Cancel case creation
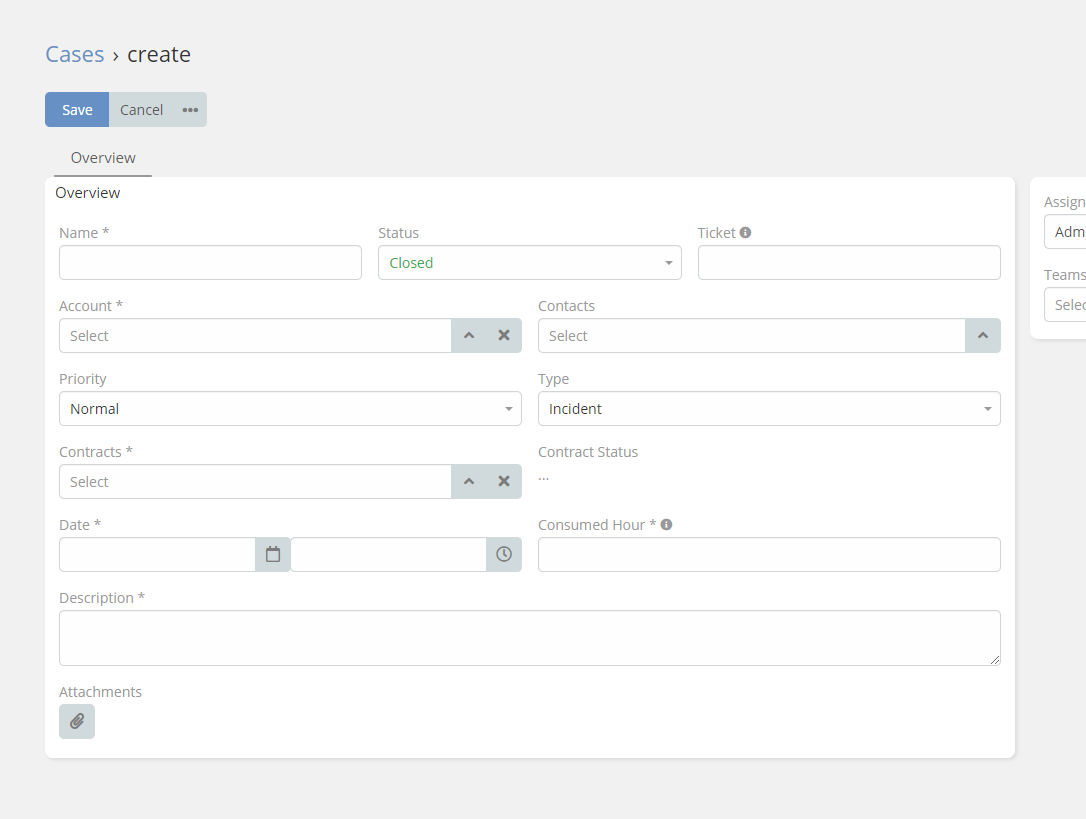The height and width of the screenshot is (819, 1086). coord(141,109)
